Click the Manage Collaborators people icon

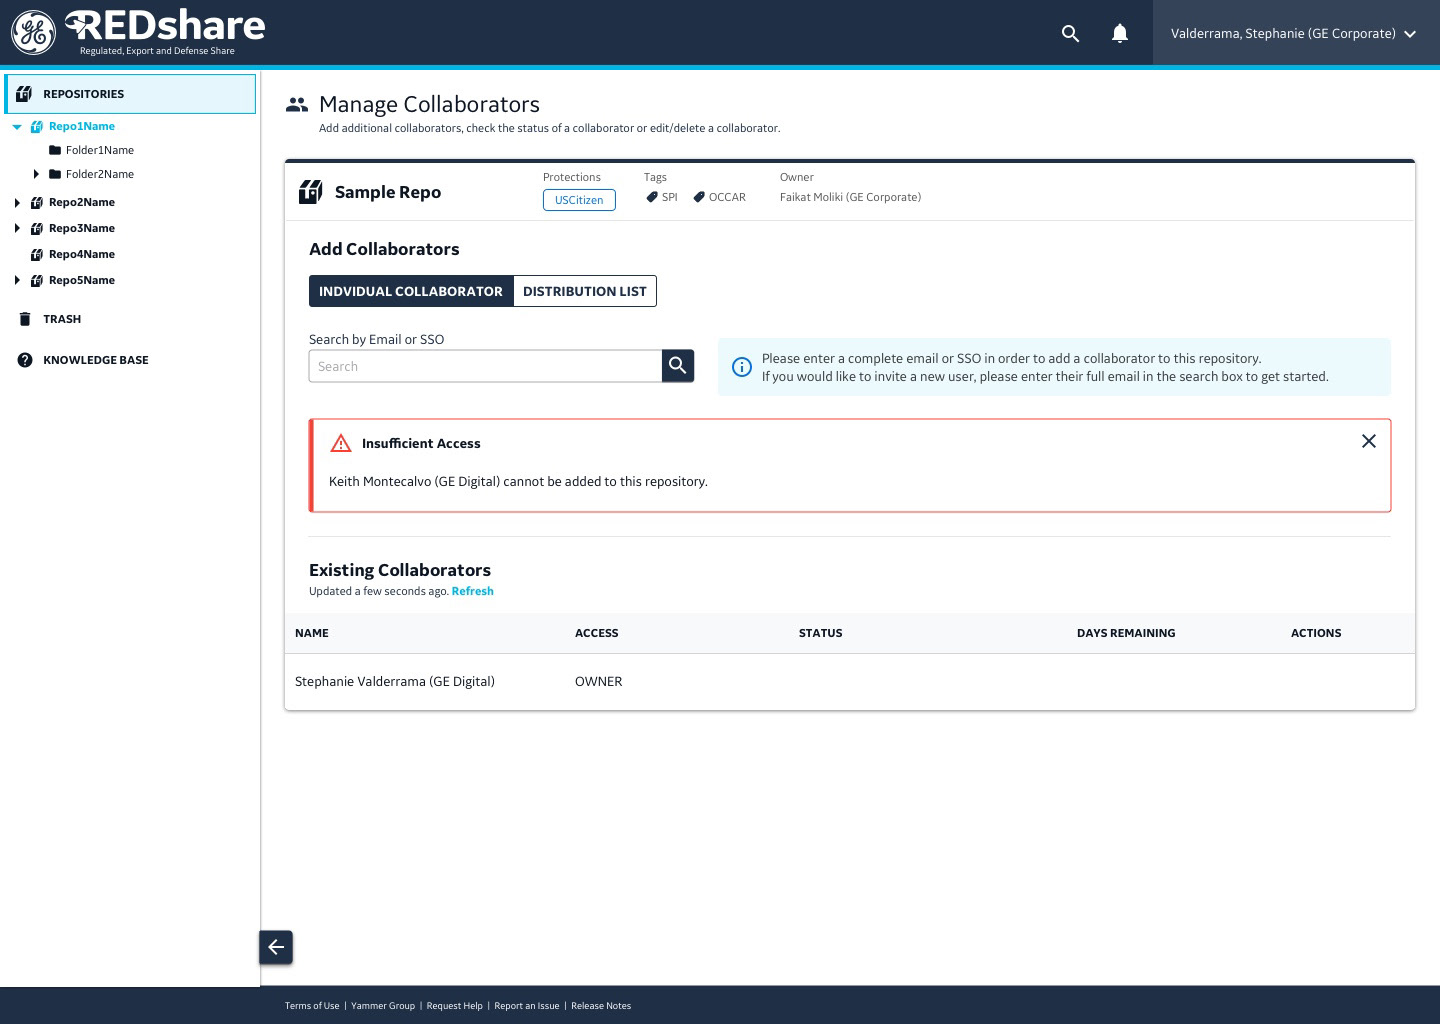click(x=297, y=104)
